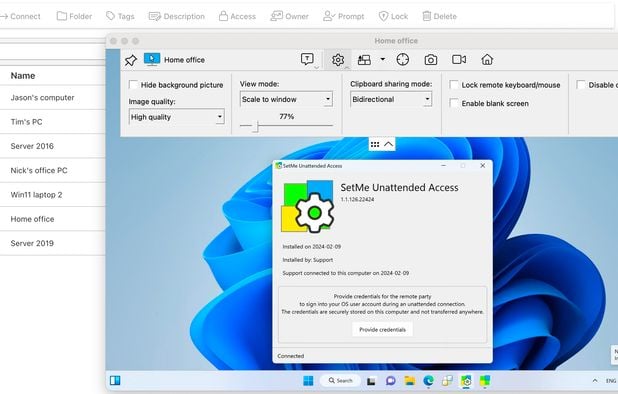
Task: Click the monitor layout icon
Action: (x=364, y=60)
